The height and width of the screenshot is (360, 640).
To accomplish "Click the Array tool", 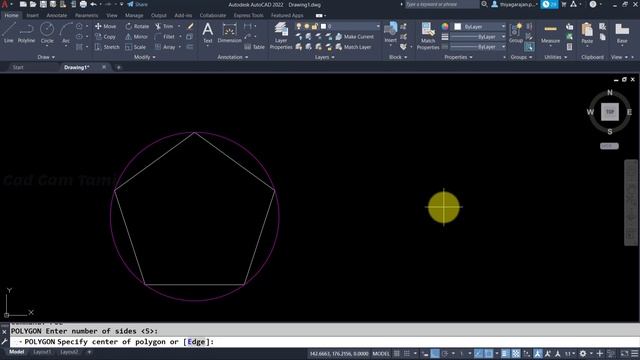I will click(x=165, y=47).
